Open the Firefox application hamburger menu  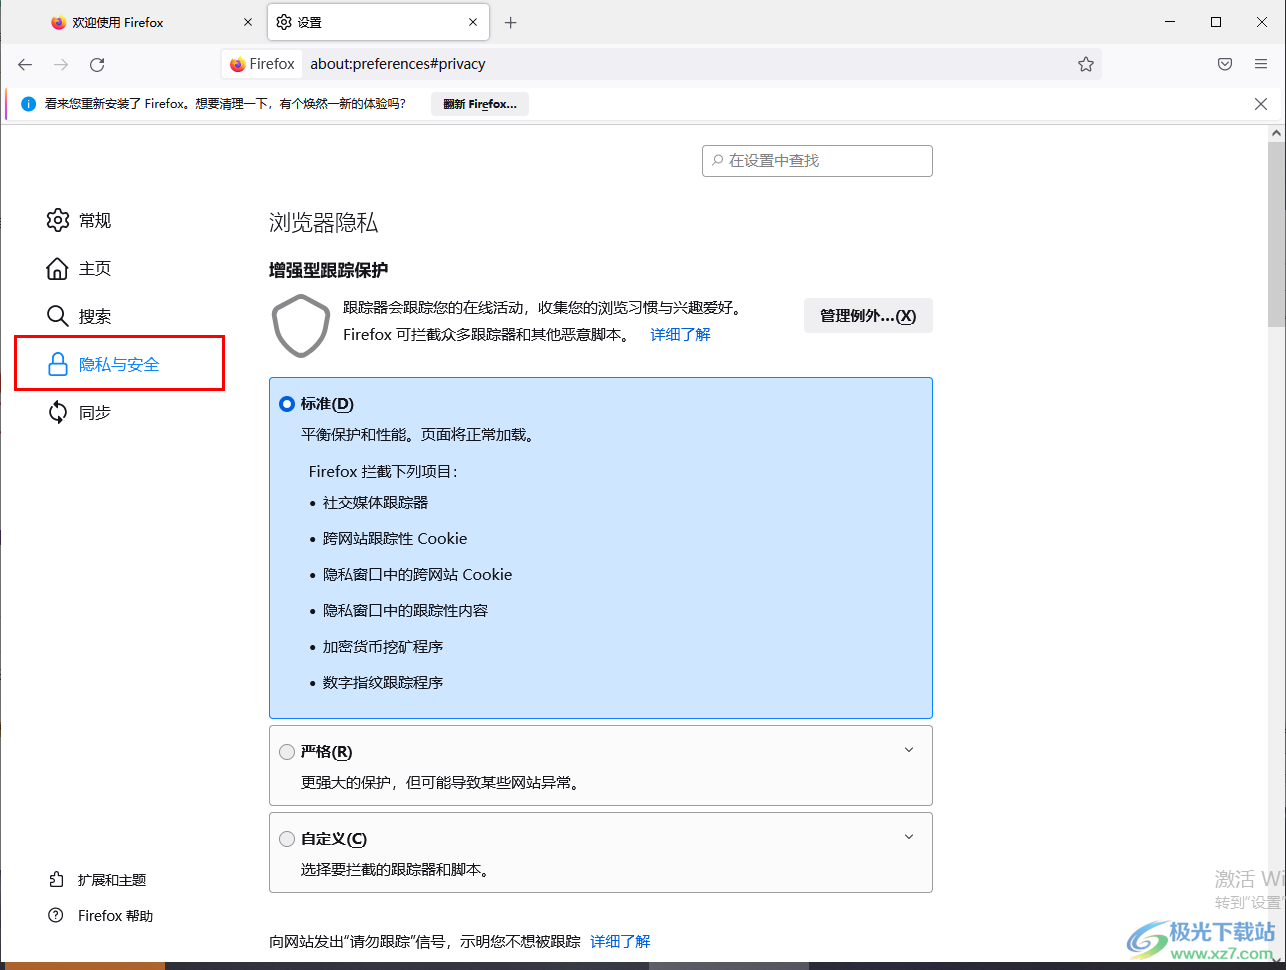[1261, 64]
